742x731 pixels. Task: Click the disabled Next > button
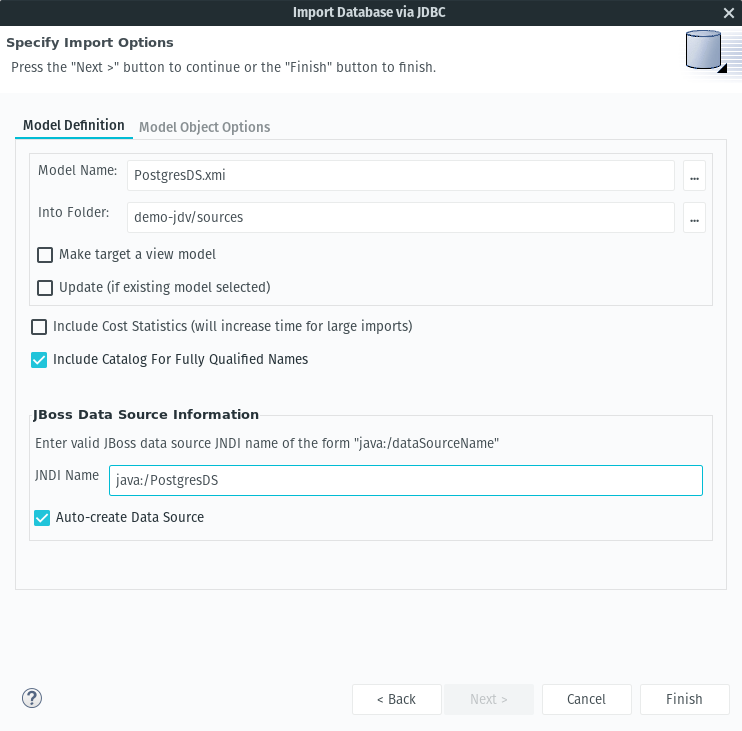click(488, 699)
